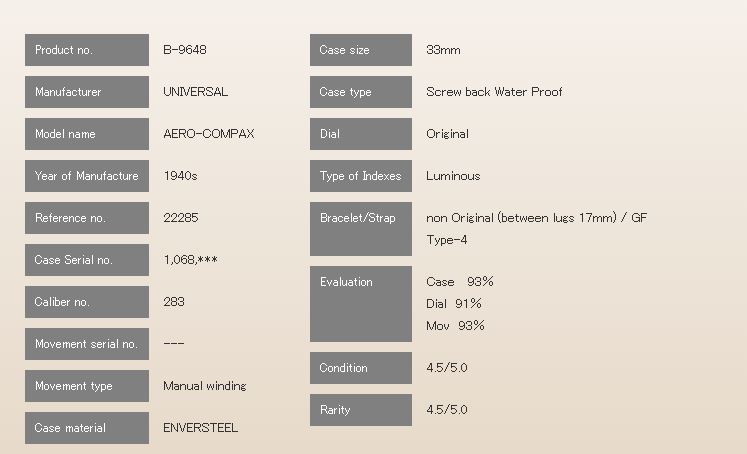Click the Reference no. label cell
The width and height of the screenshot is (747, 454).
click(x=87, y=218)
